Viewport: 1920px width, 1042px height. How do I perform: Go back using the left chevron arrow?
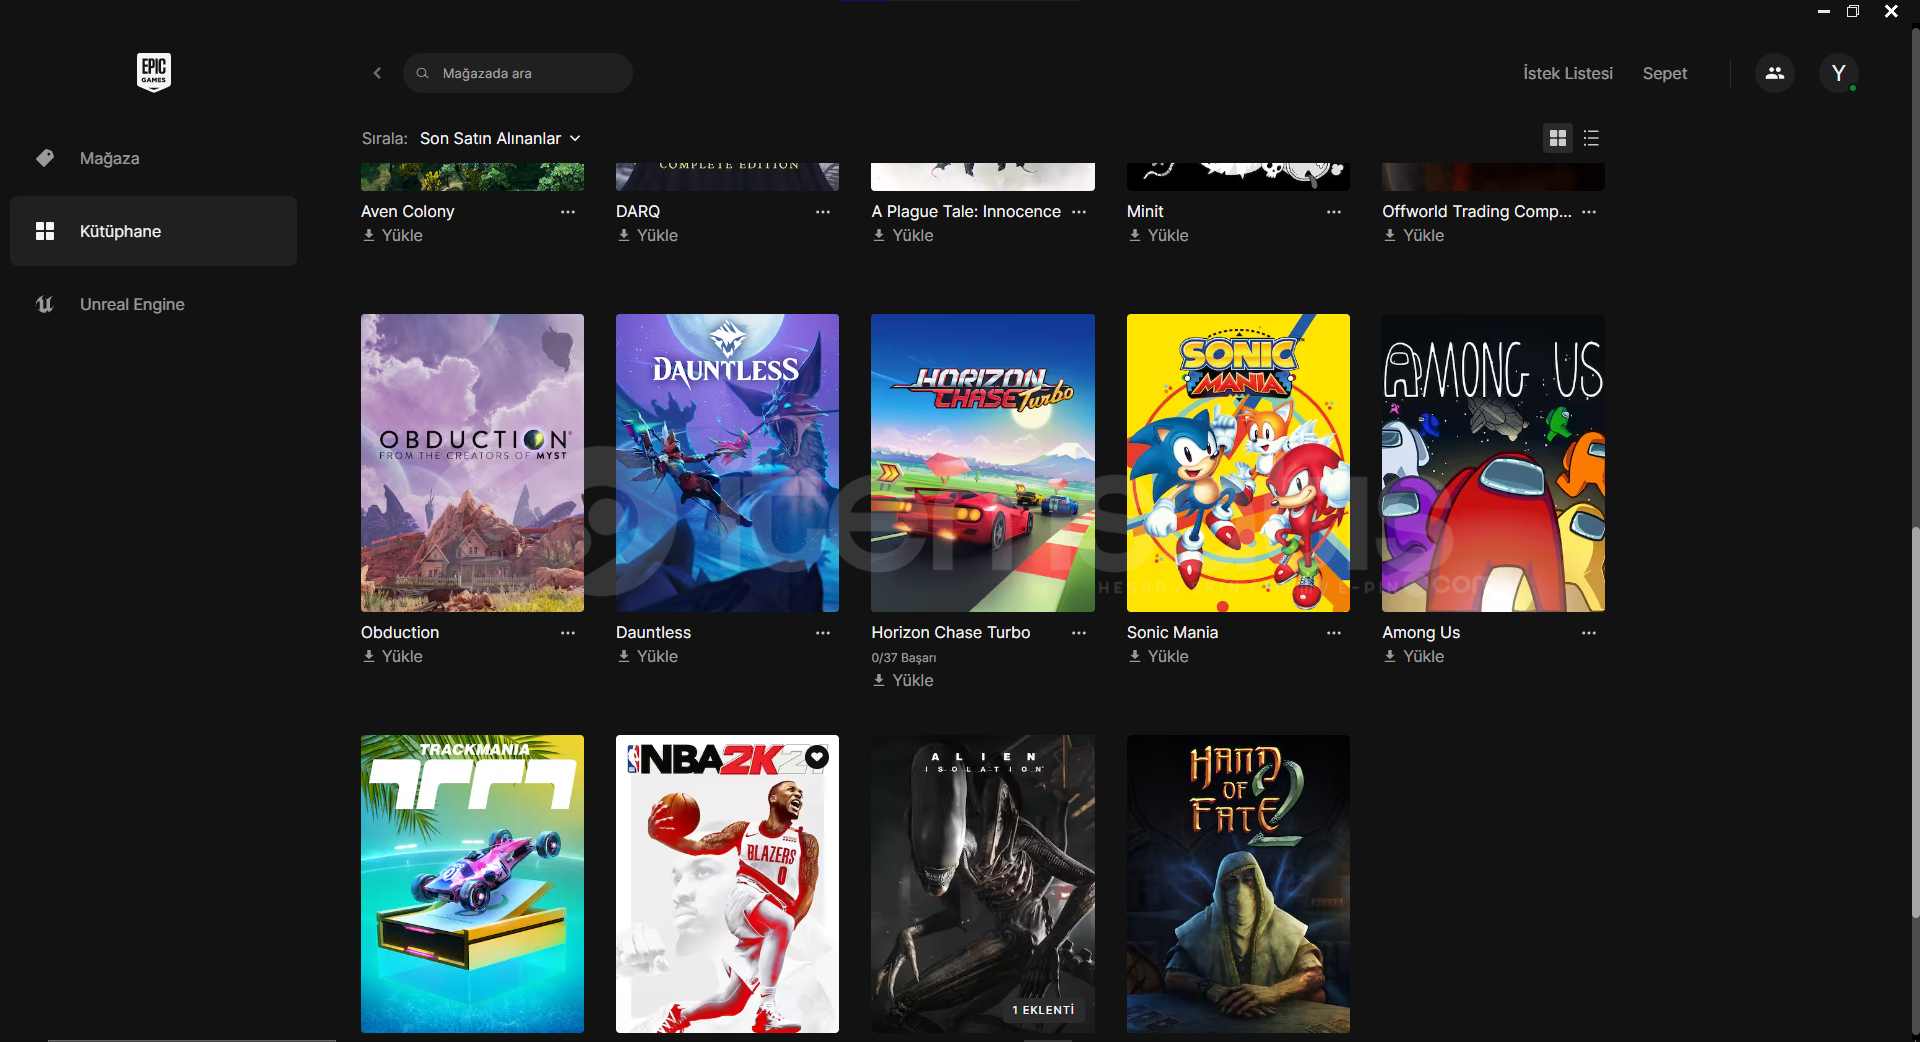tap(377, 73)
